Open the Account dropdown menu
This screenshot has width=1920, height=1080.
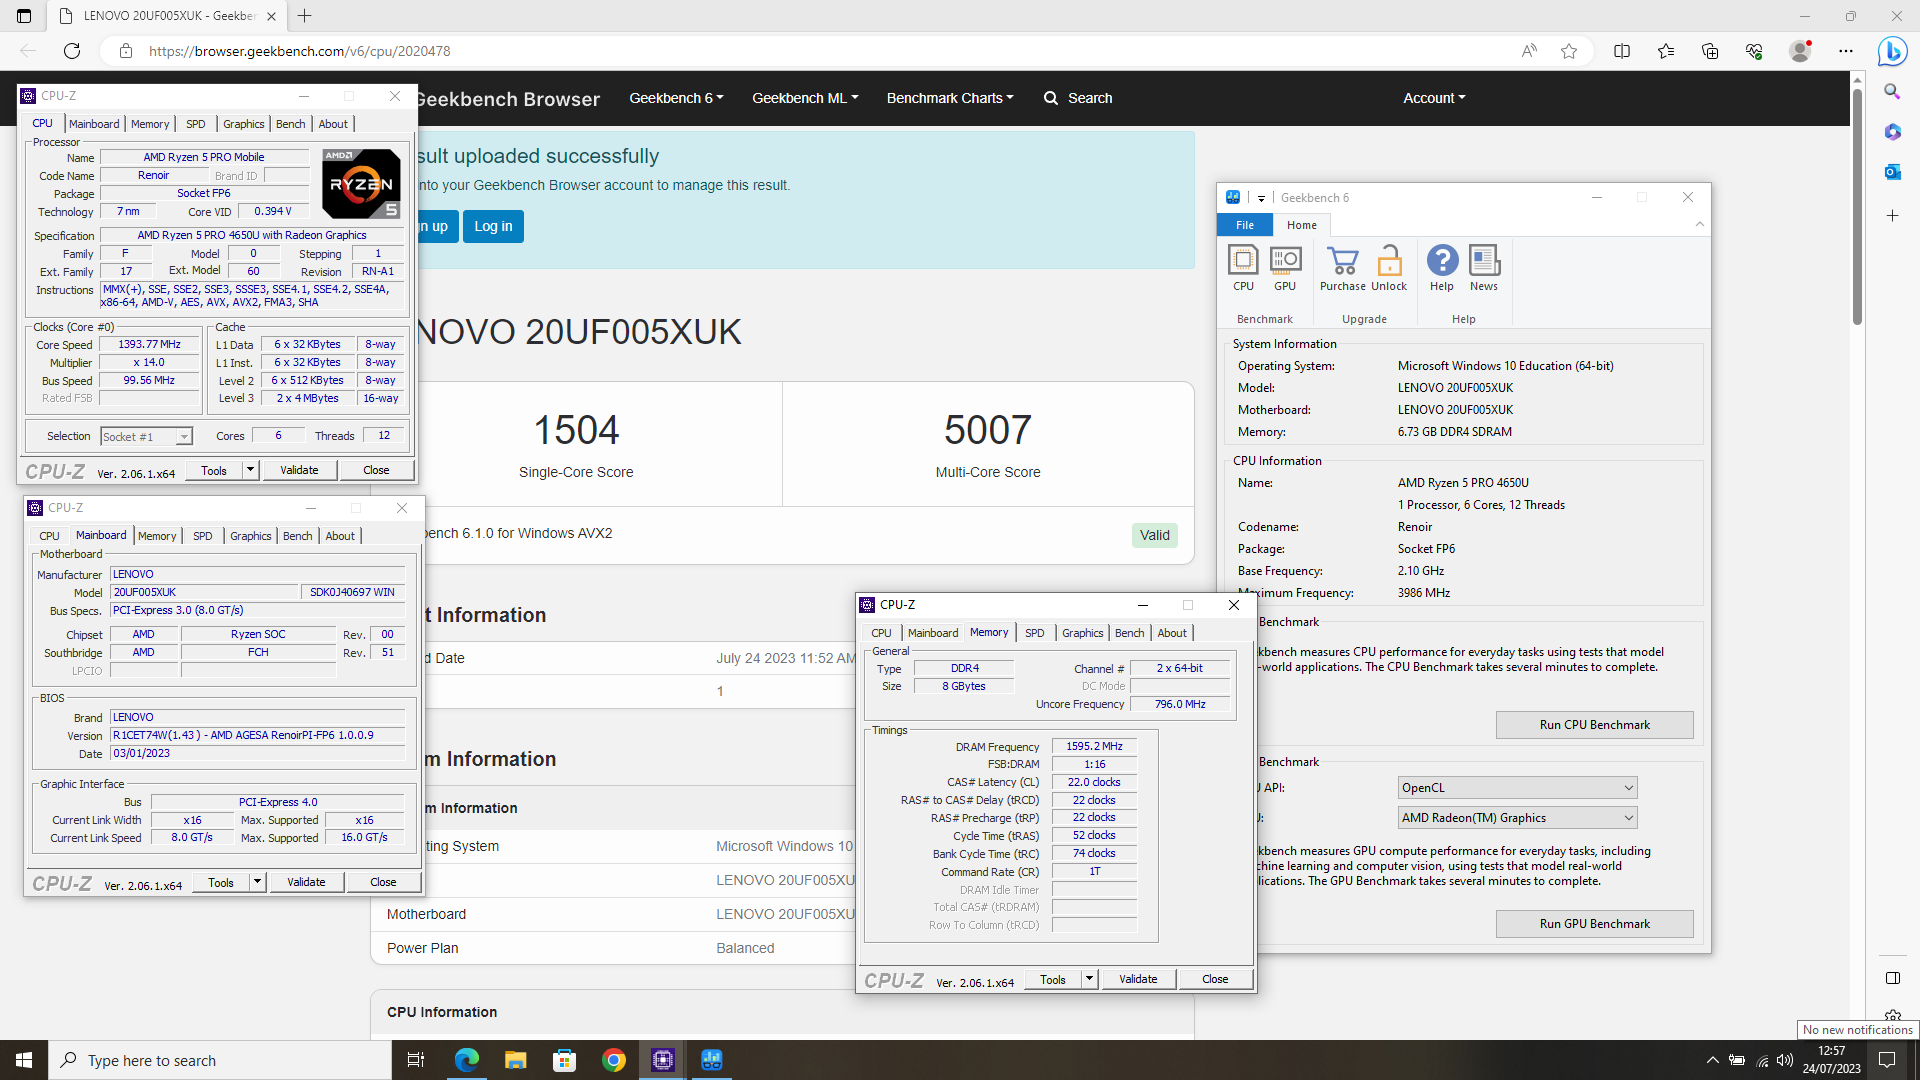click(x=1434, y=98)
